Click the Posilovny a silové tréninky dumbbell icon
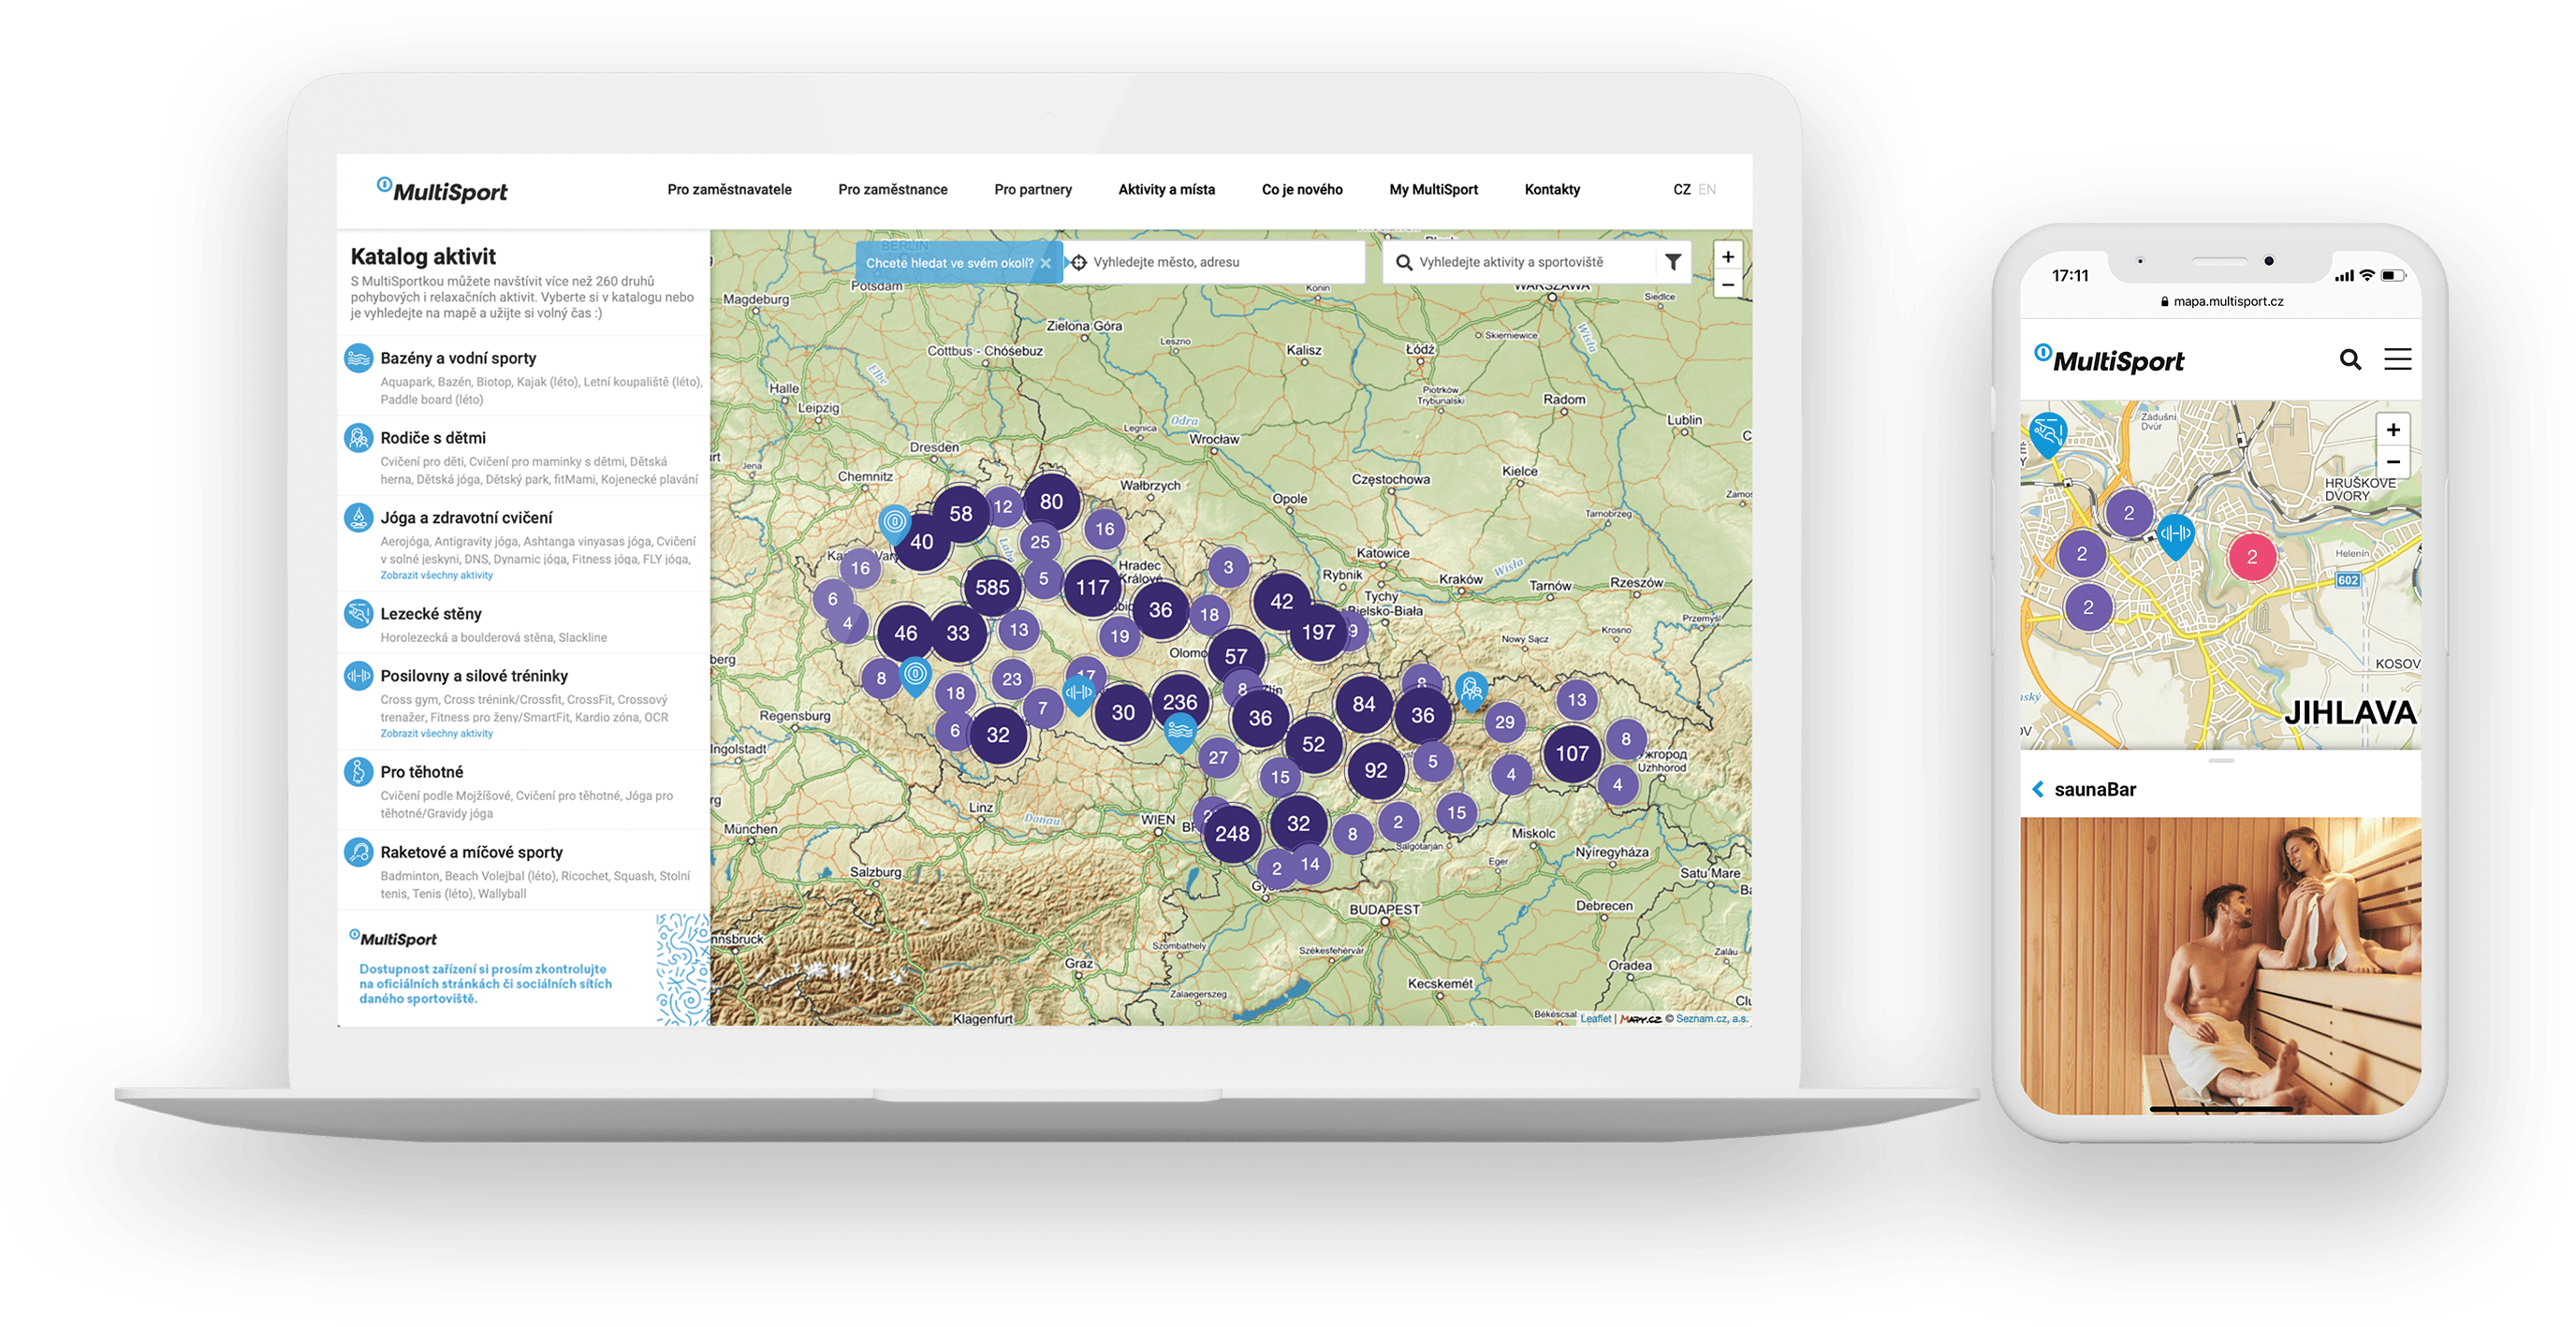This screenshot has width=2576, height=1327. [358, 676]
